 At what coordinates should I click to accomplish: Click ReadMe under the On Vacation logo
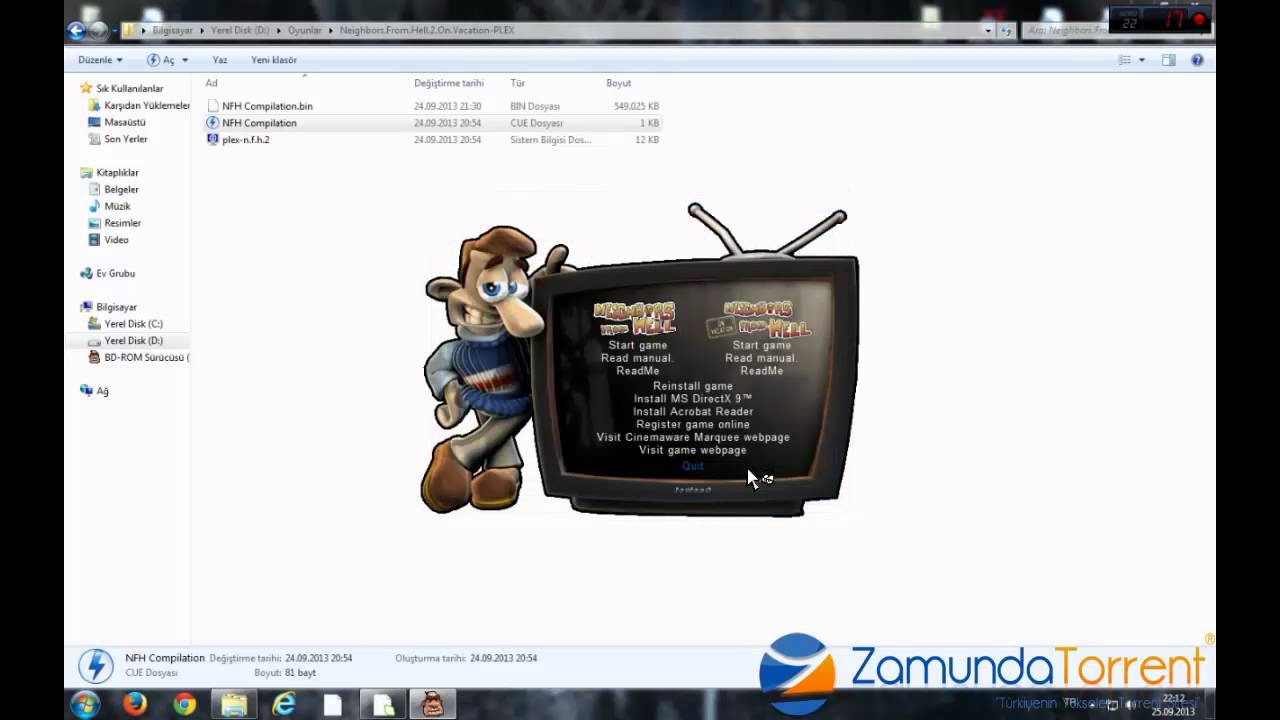(761, 371)
